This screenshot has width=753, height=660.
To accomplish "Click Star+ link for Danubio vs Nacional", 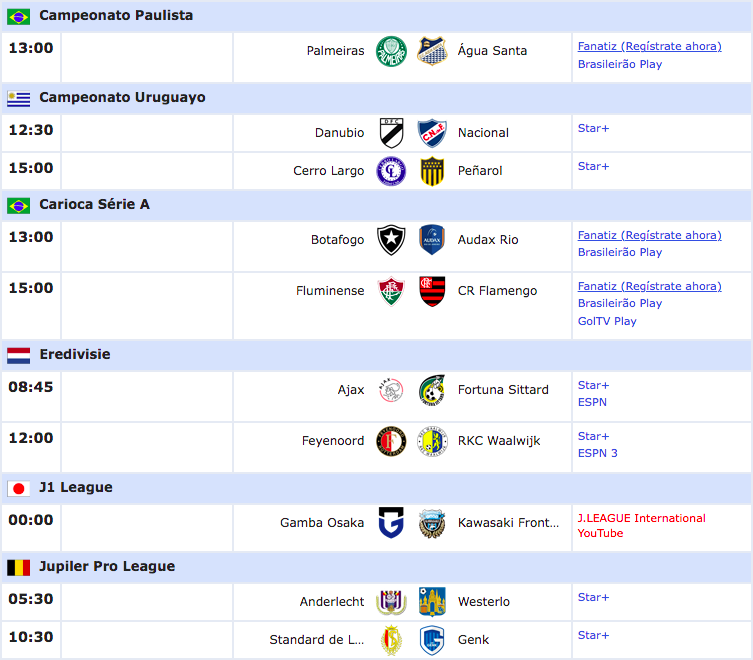I will [593, 128].
